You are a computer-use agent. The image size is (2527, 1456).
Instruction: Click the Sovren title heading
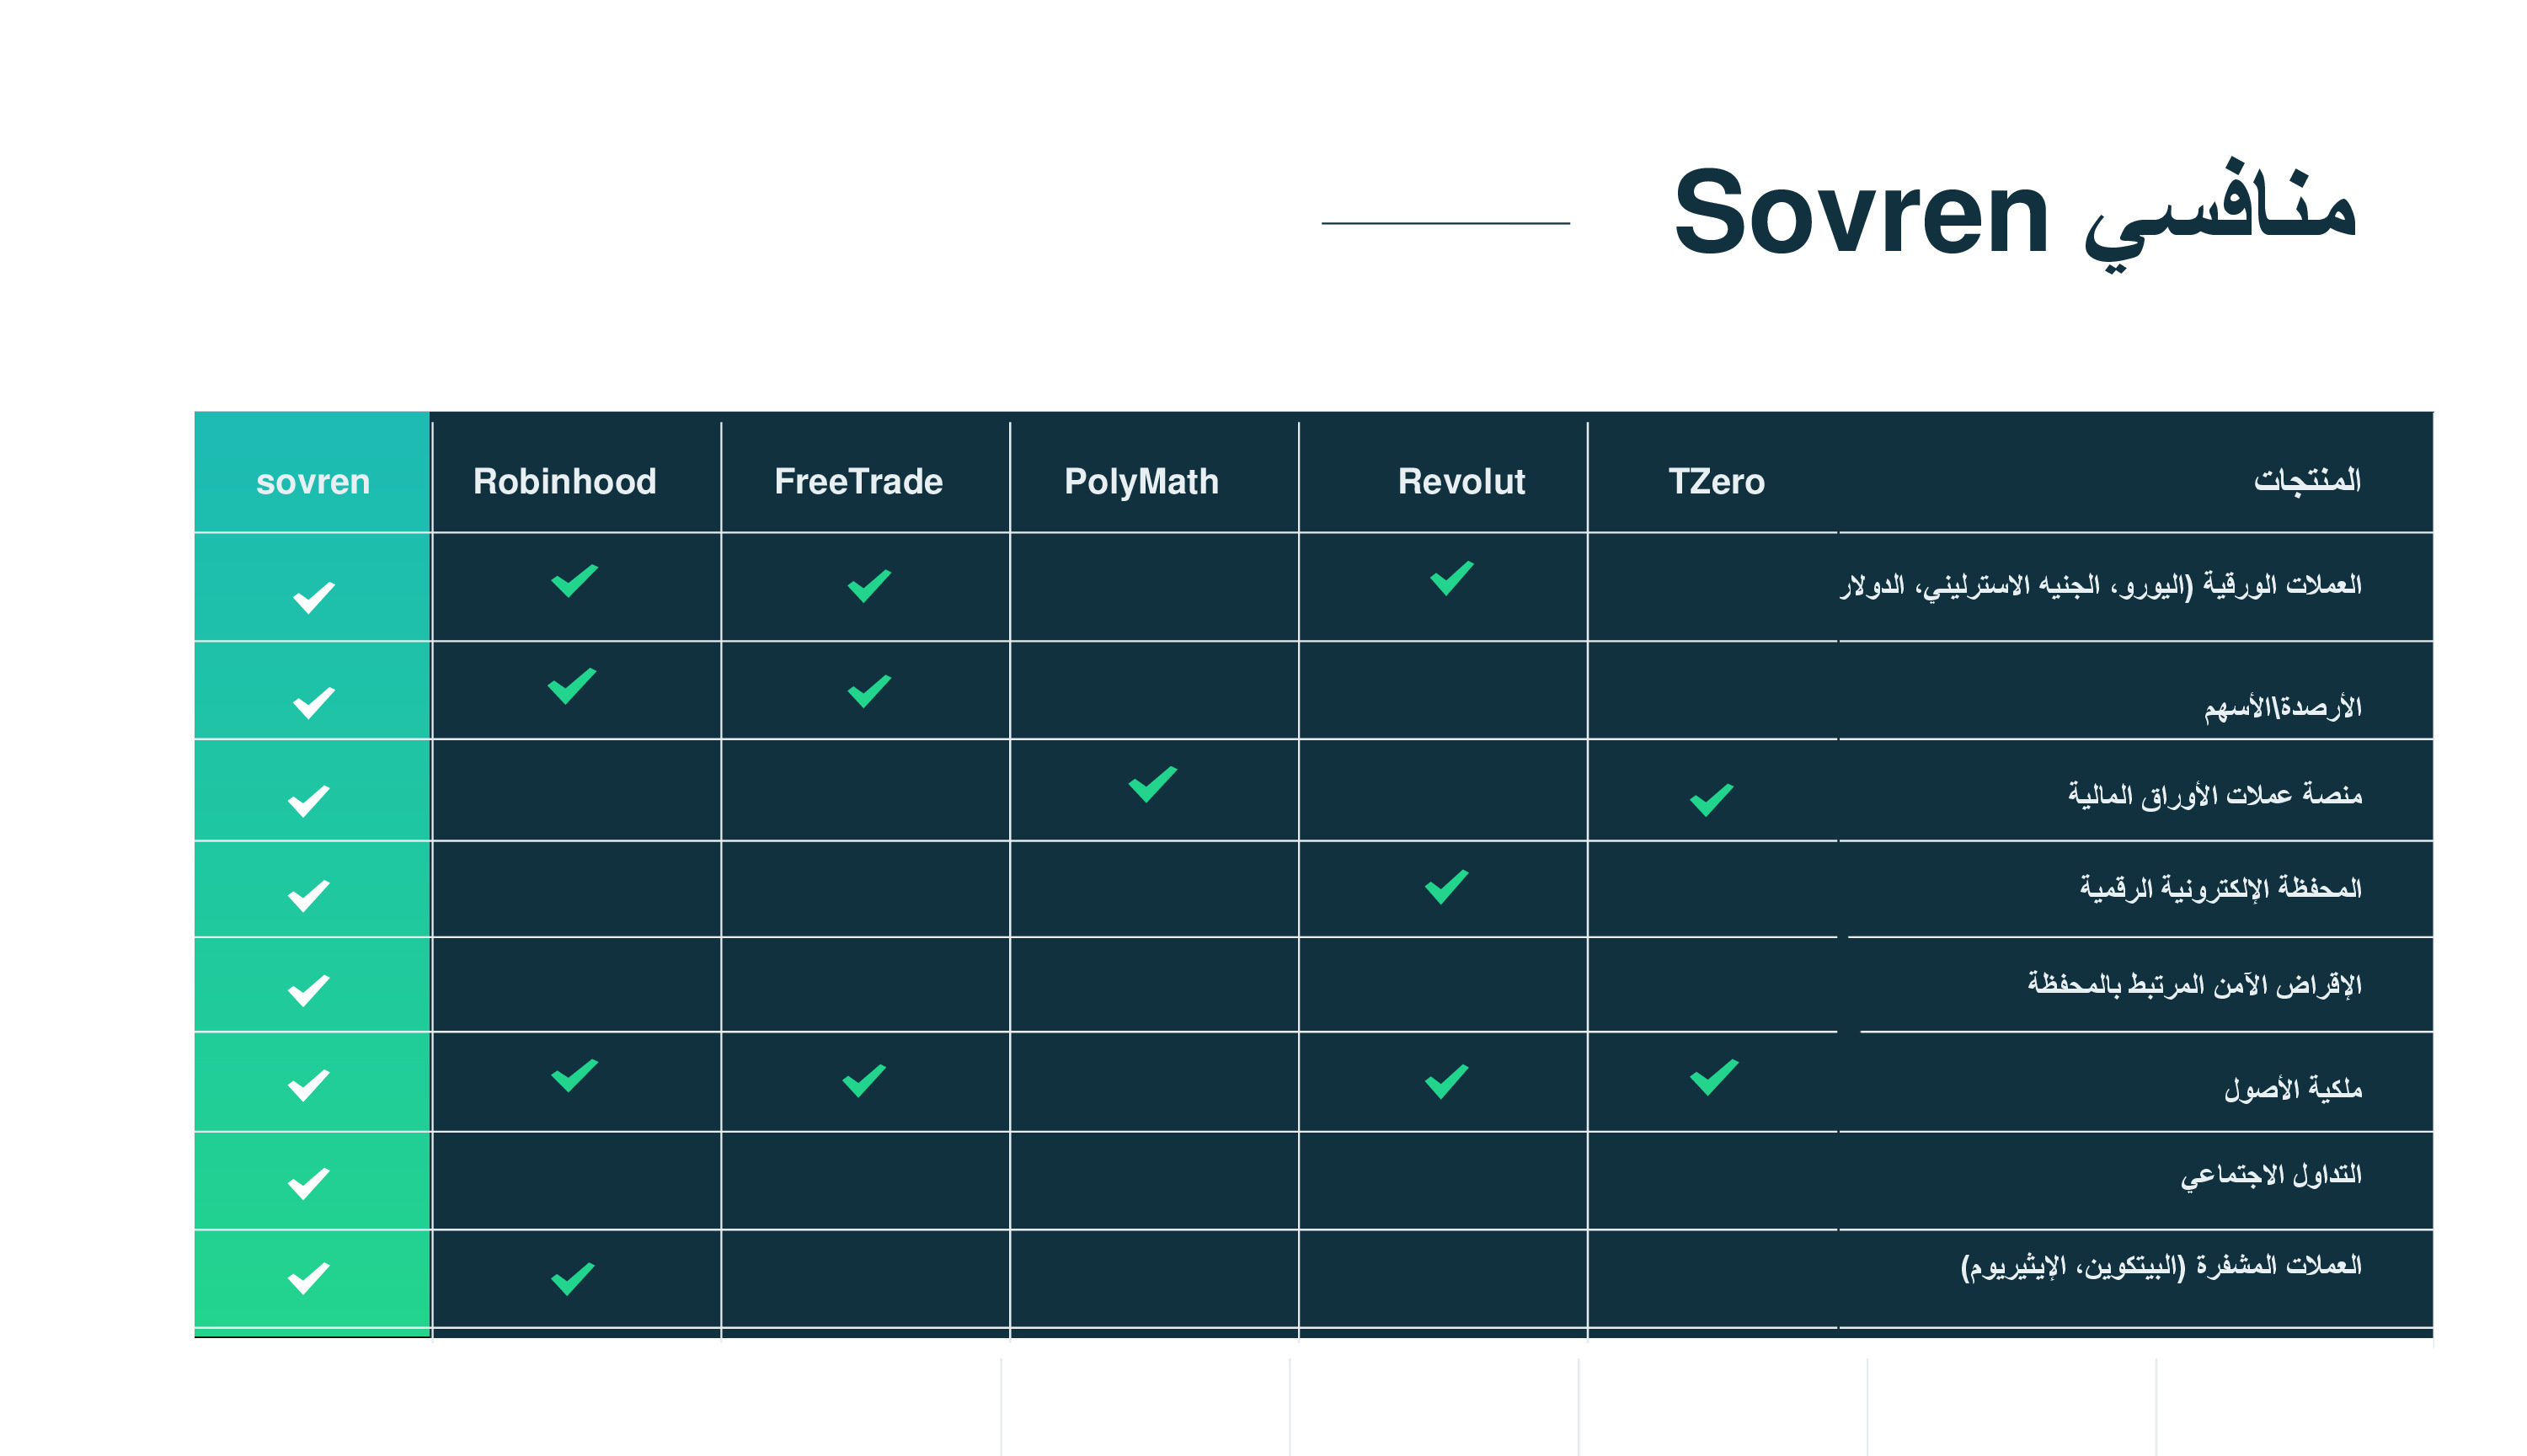(x=2015, y=214)
